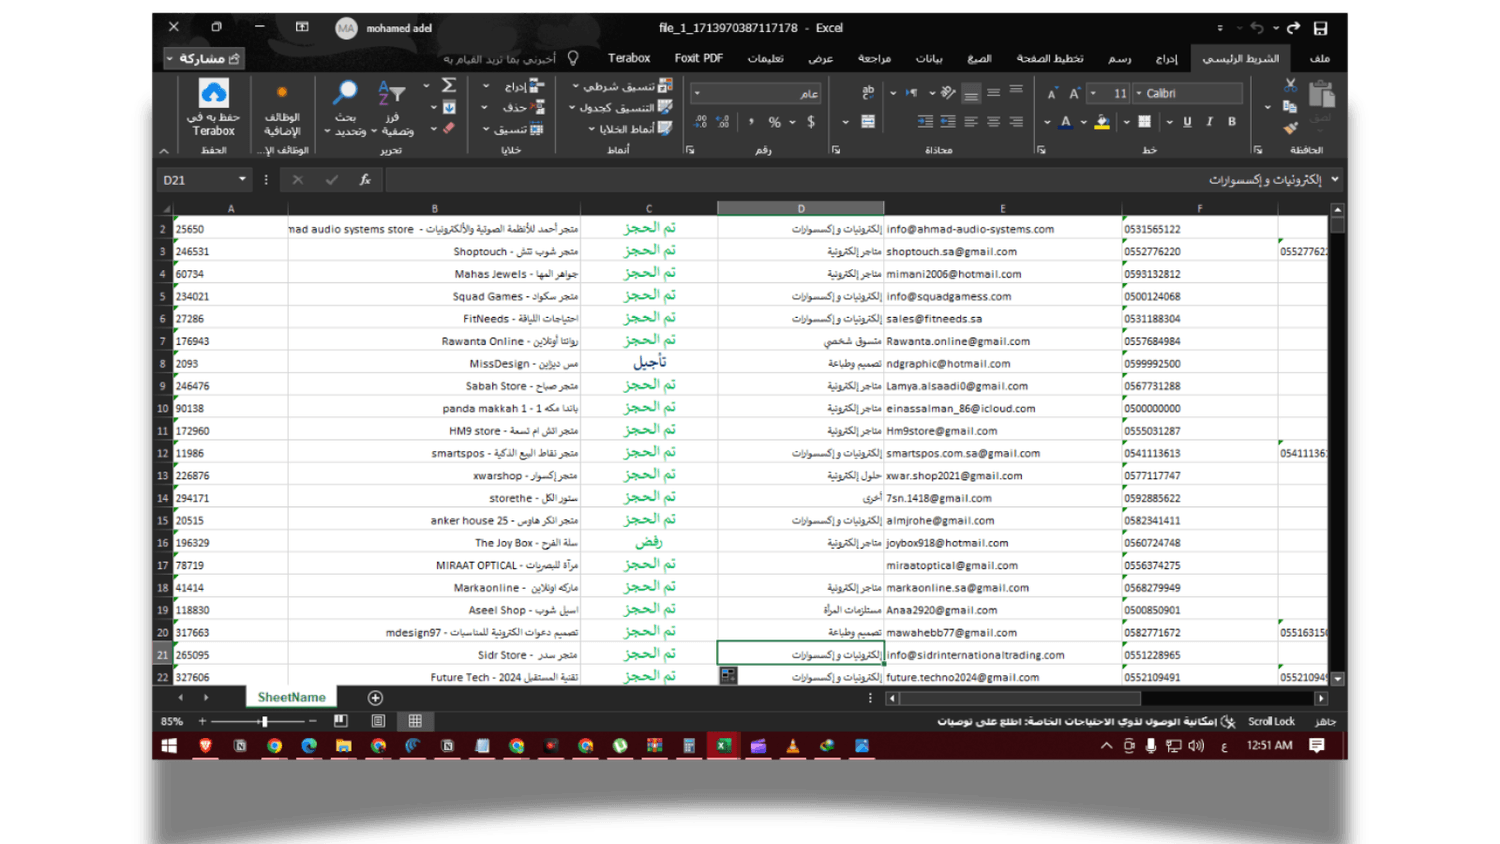Toggle Underline formatting

[1187, 122]
